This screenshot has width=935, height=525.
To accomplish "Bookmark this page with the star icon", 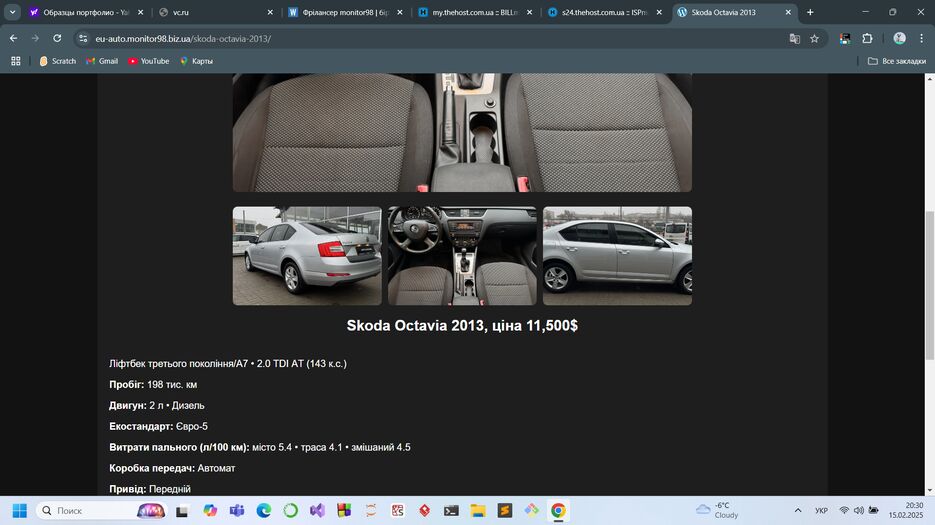I will pos(814,38).
